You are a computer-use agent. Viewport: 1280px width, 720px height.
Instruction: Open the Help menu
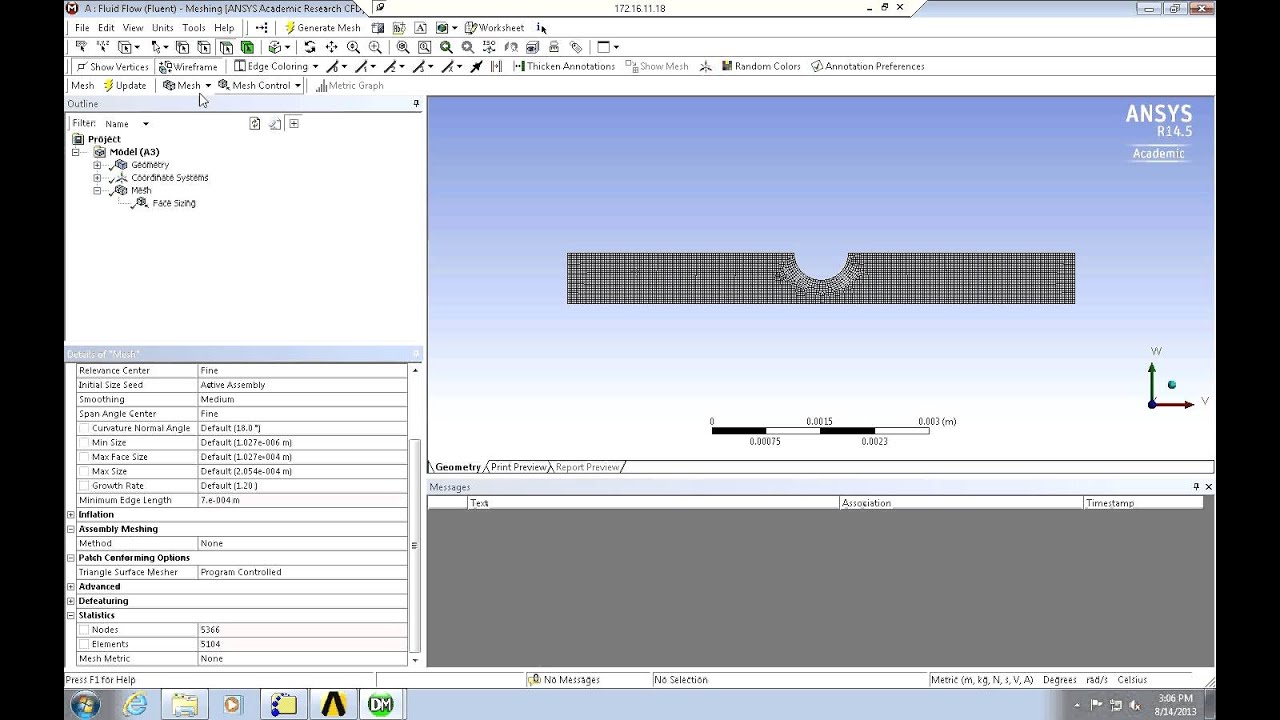(224, 28)
